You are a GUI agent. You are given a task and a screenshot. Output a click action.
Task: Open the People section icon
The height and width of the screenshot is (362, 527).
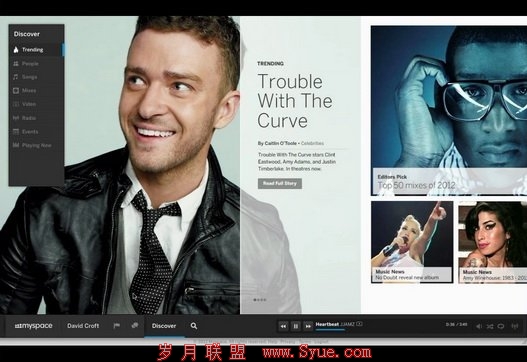[x=15, y=64]
